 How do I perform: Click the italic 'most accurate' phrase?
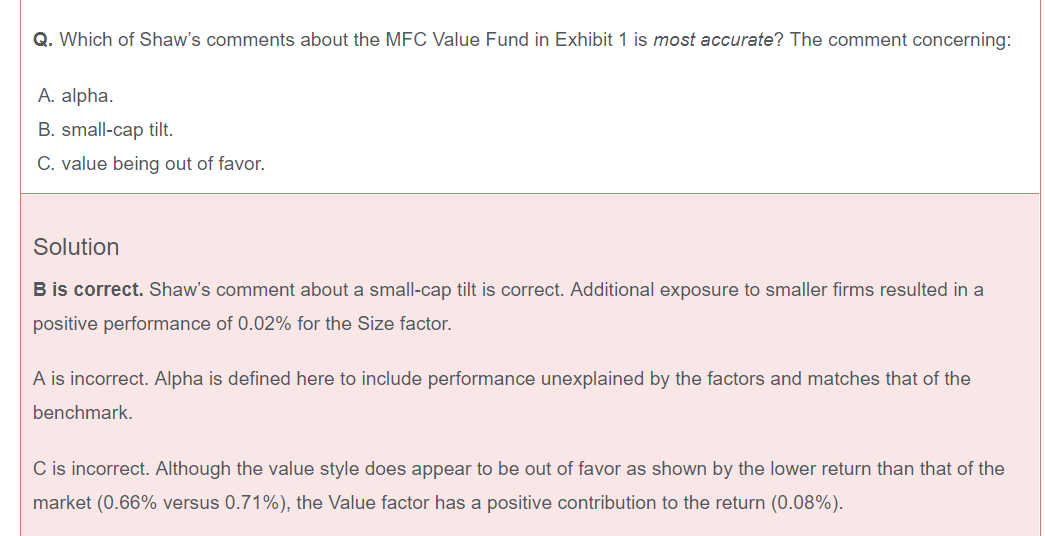713,40
